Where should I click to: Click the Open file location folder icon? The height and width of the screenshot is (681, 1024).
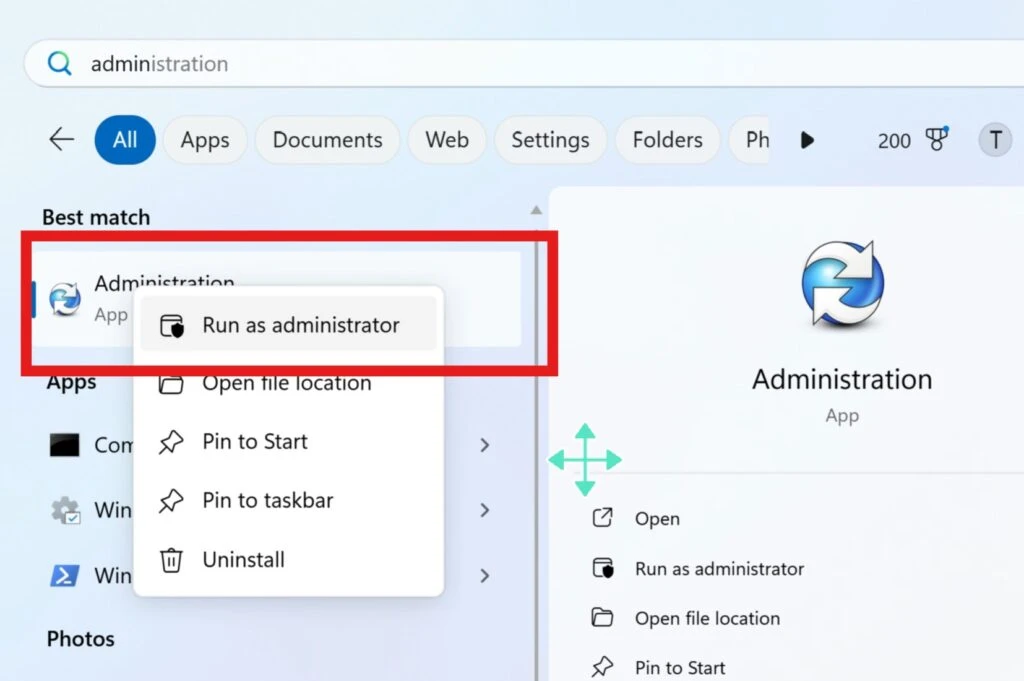coord(172,383)
